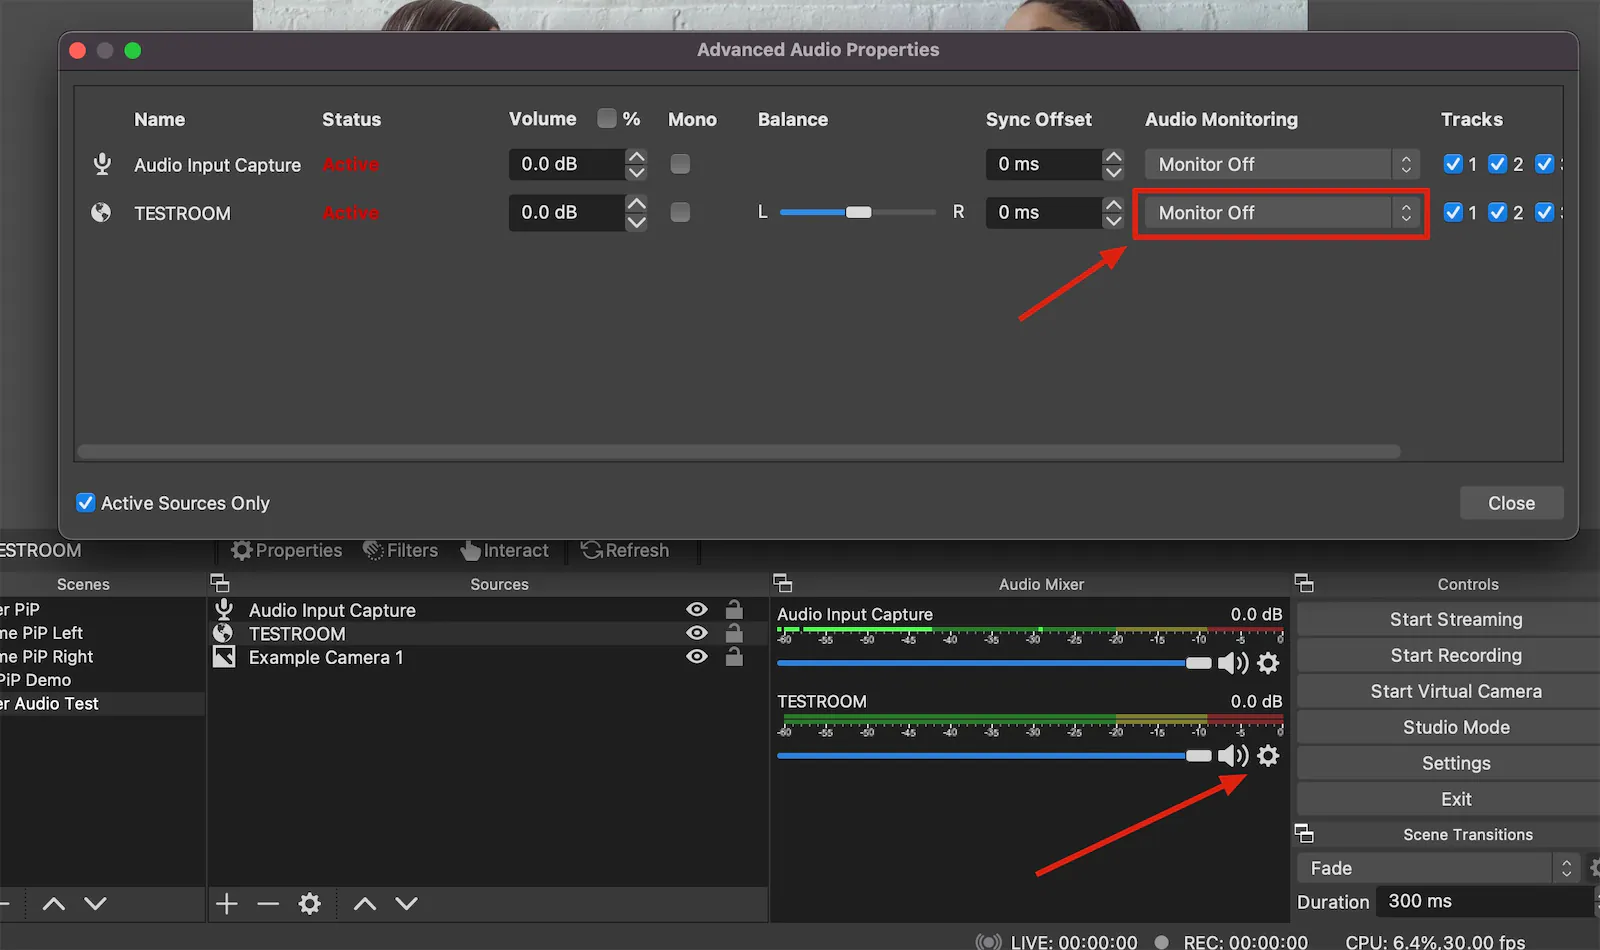Viewport: 1600px width, 950px height.
Task: Hide the Example Camera 1 source
Action: [697, 657]
